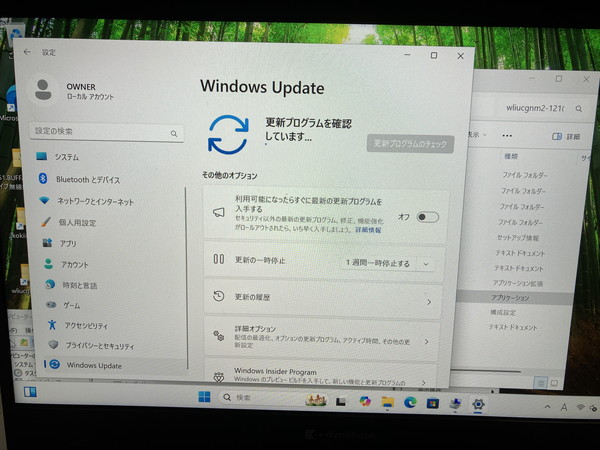The width and height of the screenshot is (600, 450).
Task: Click the Settings back arrow
Action: tap(26, 52)
